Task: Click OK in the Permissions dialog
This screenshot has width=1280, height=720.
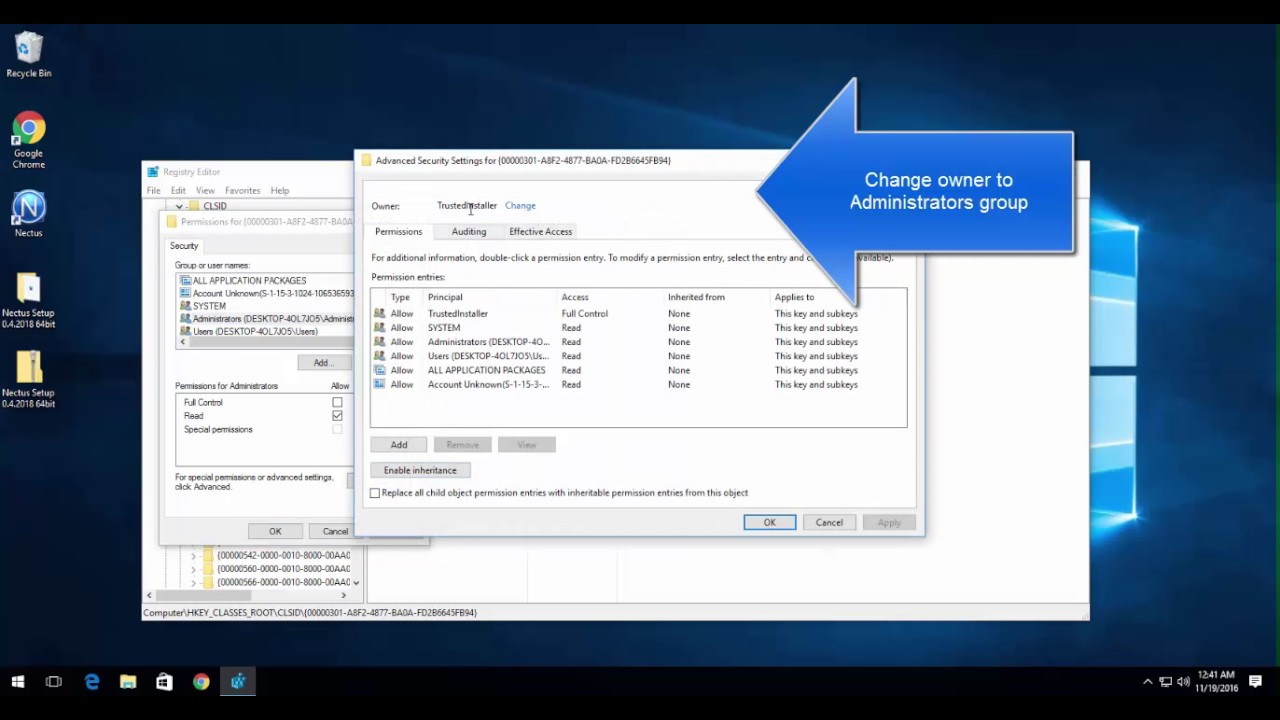Action: [x=275, y=531]
